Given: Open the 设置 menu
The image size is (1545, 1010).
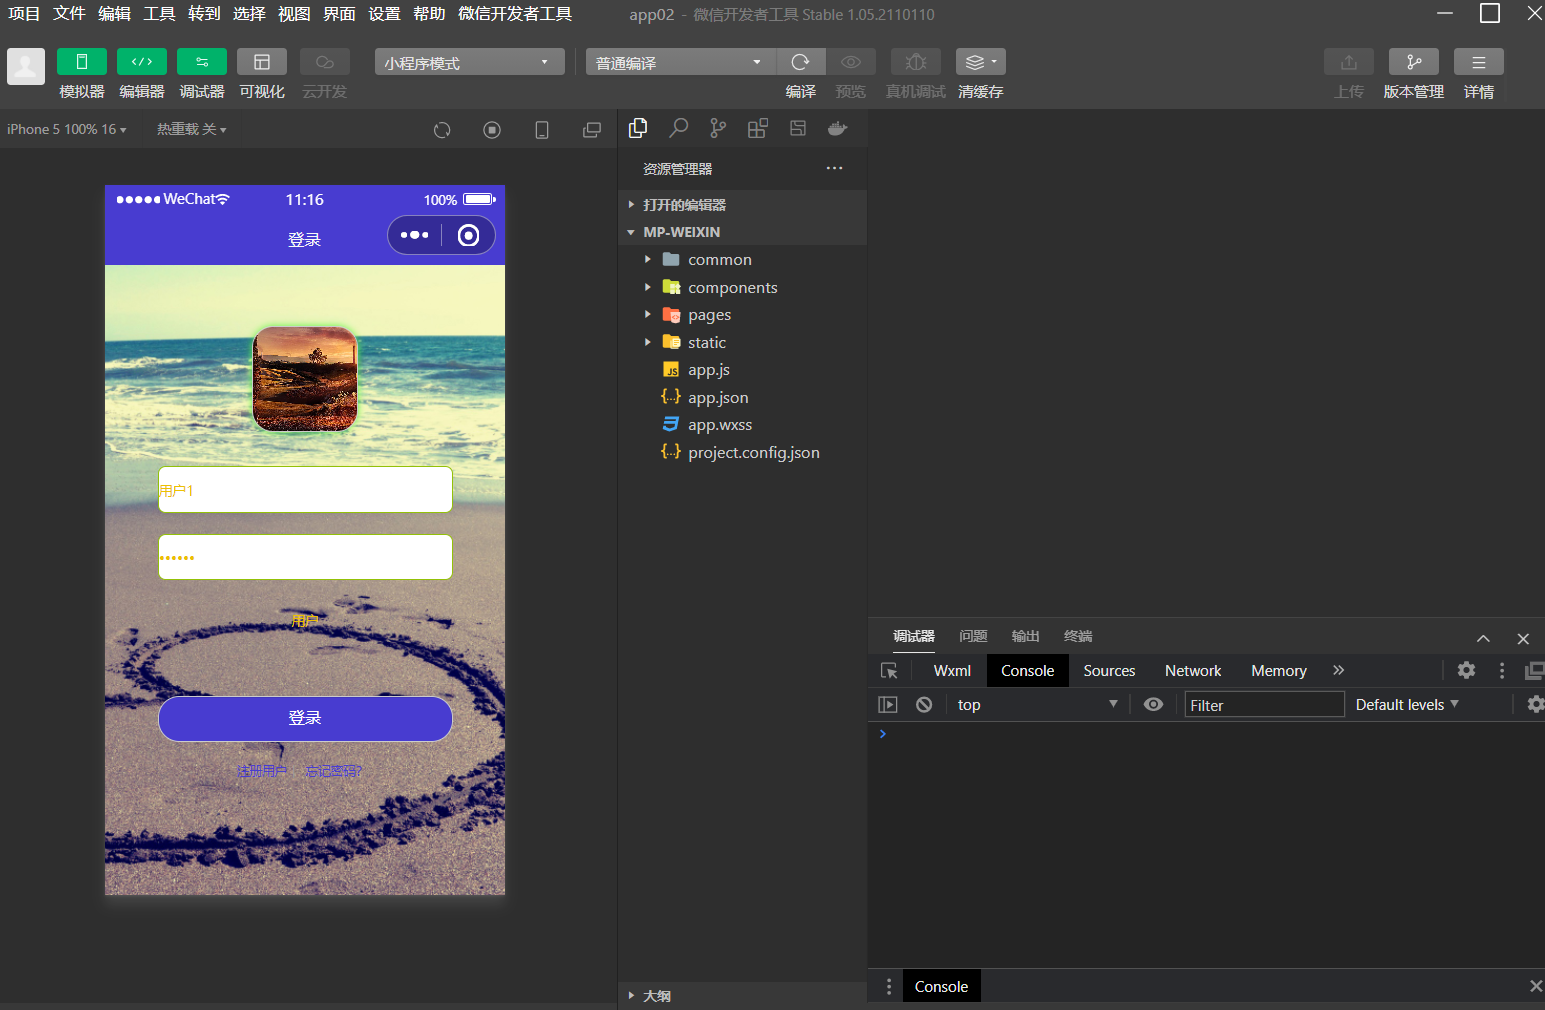Looking at the screenshot, I should pos(384,14).
